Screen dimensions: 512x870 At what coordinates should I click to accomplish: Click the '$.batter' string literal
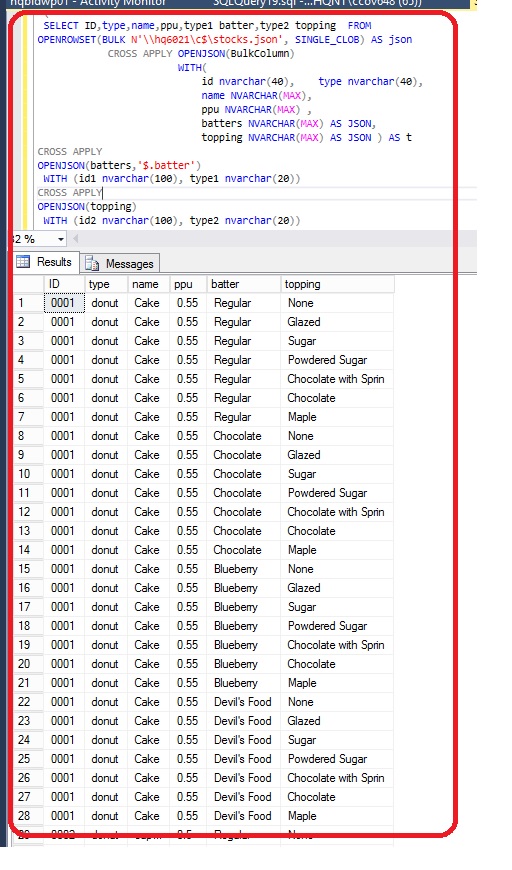[166, 165]
